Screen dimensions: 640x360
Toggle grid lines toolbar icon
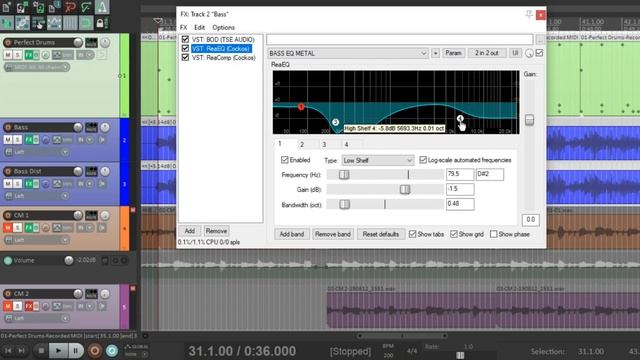[70, 23]
